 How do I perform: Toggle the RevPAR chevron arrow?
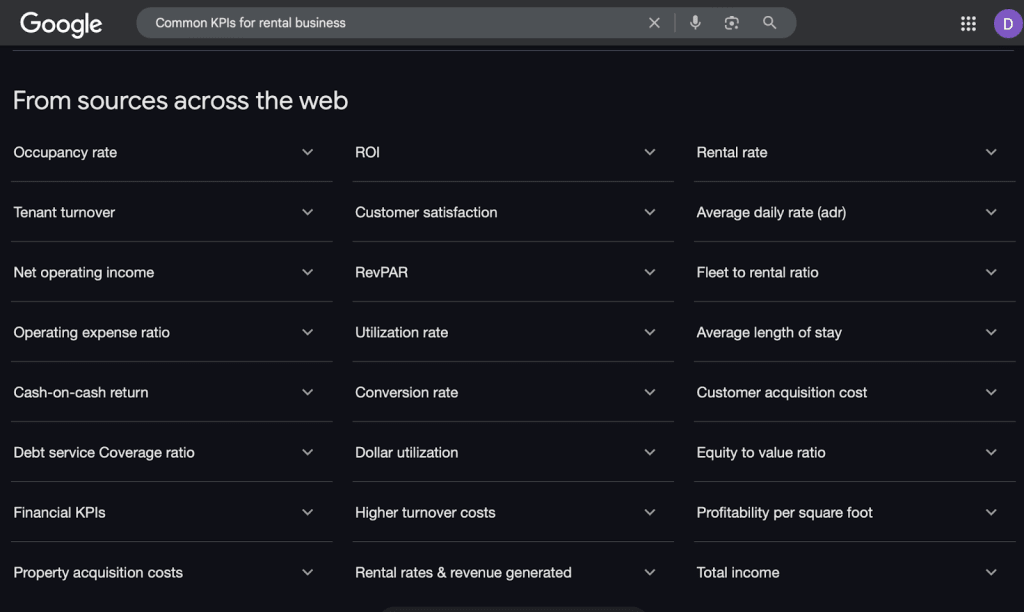(x=650, y=272)
